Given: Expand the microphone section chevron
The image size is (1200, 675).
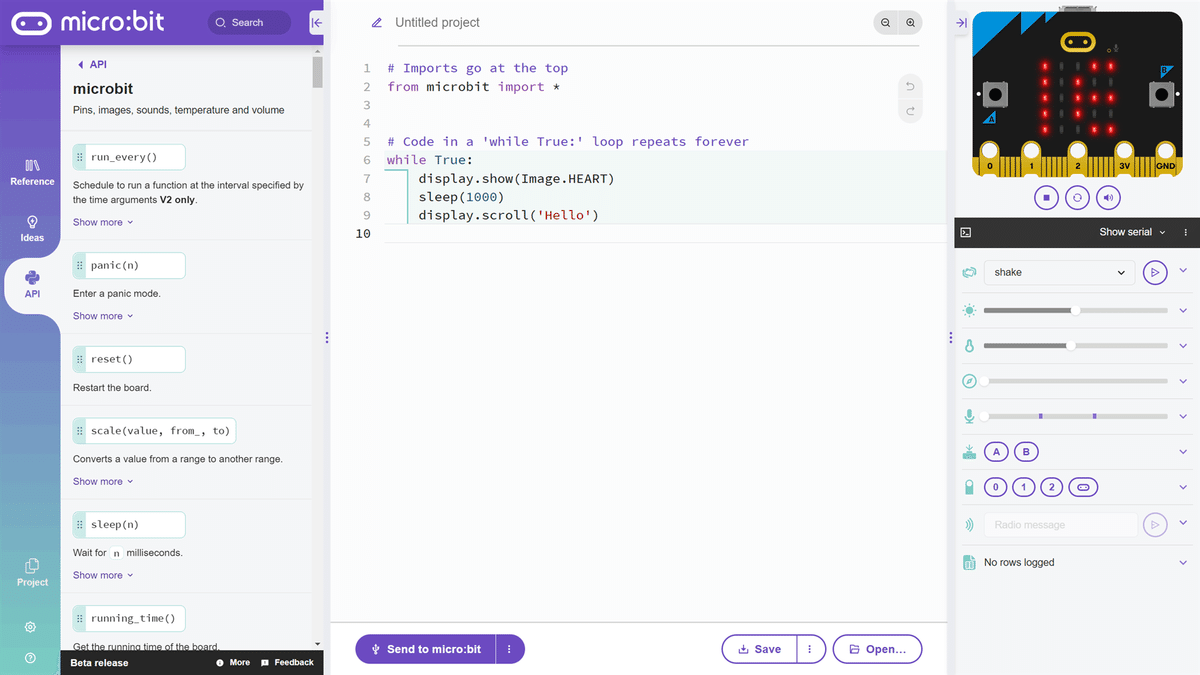Looking at the screenshot, I should tap(1183, 416).
